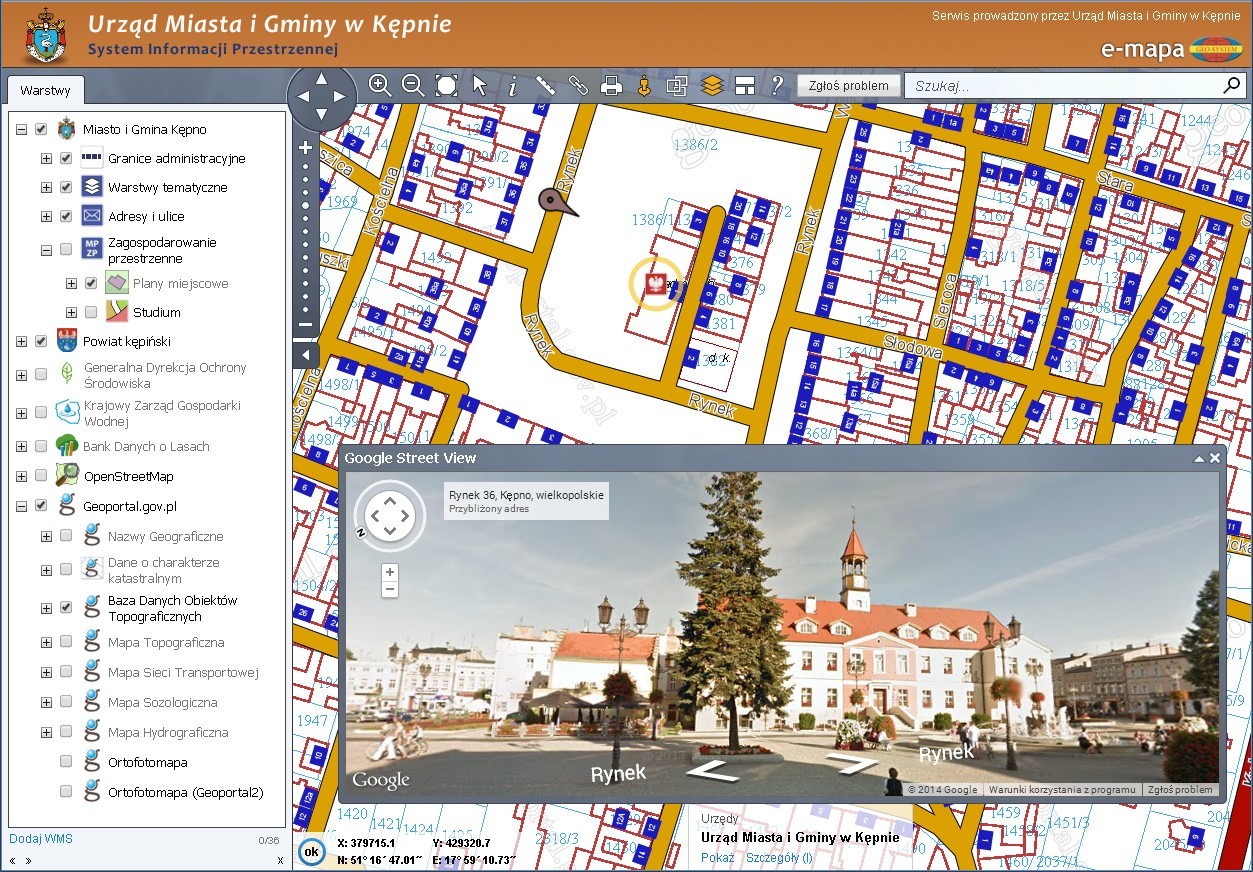Collapse the Geoportal.gov.pl node
1253x872 pixels.
[x=21, y=506]
